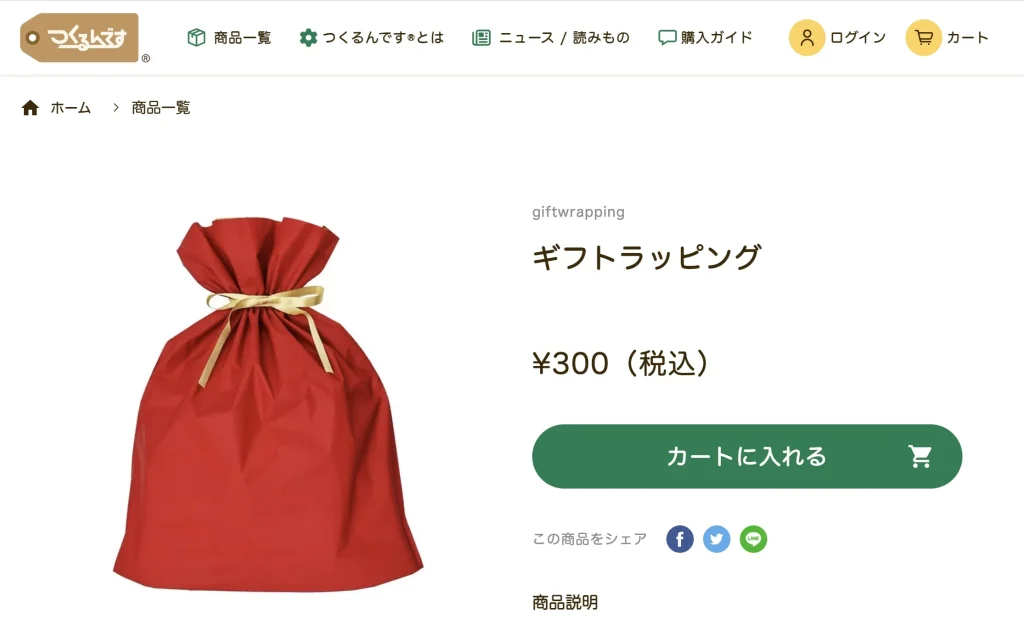Click the ログイン link

[857, 37]
